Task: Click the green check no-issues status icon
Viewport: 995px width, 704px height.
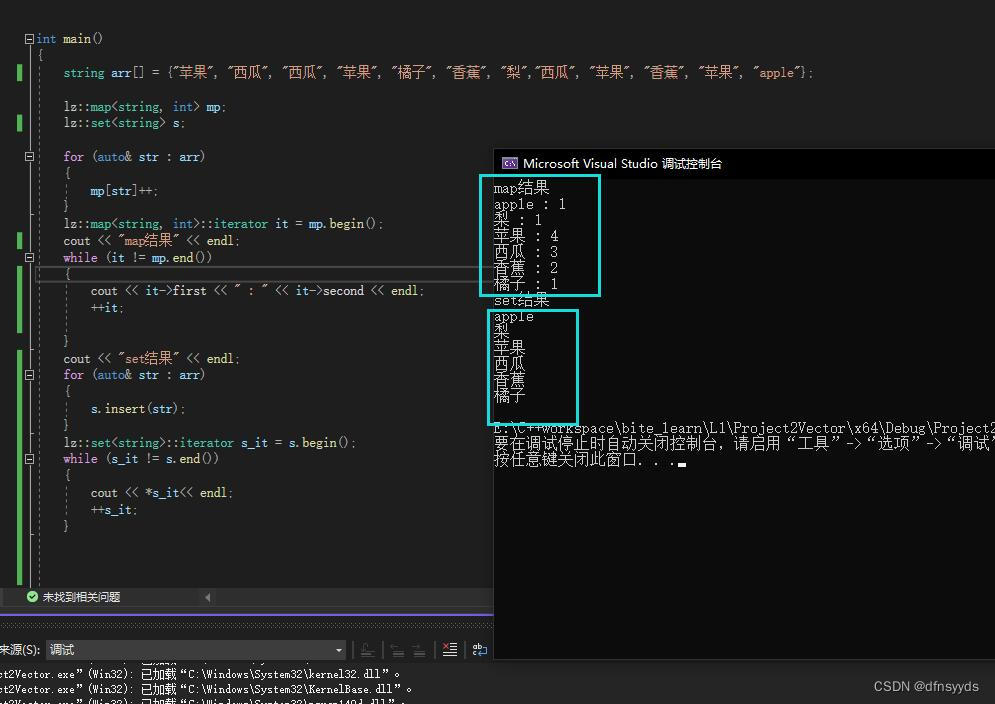Action: (32, 597)
